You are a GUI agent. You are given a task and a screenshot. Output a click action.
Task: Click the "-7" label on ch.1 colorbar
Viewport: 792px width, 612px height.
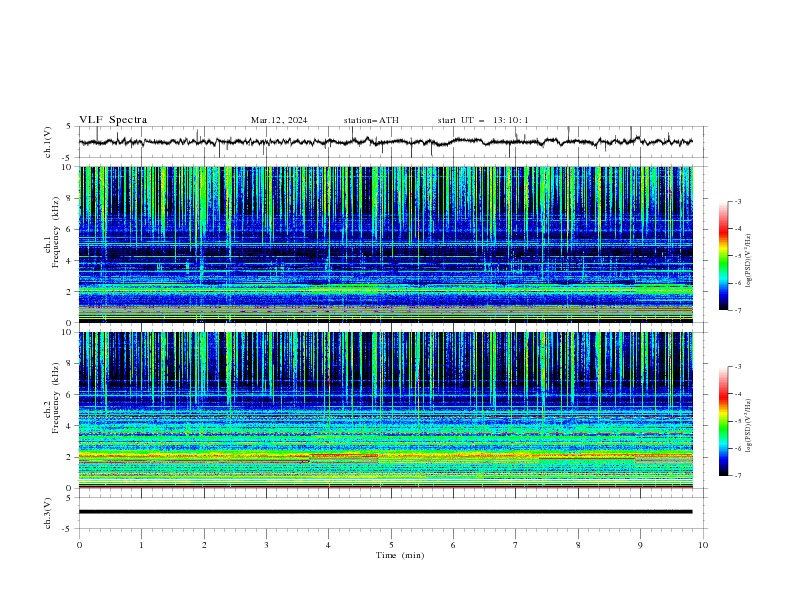pyautogui.click(x=738, y=310)
